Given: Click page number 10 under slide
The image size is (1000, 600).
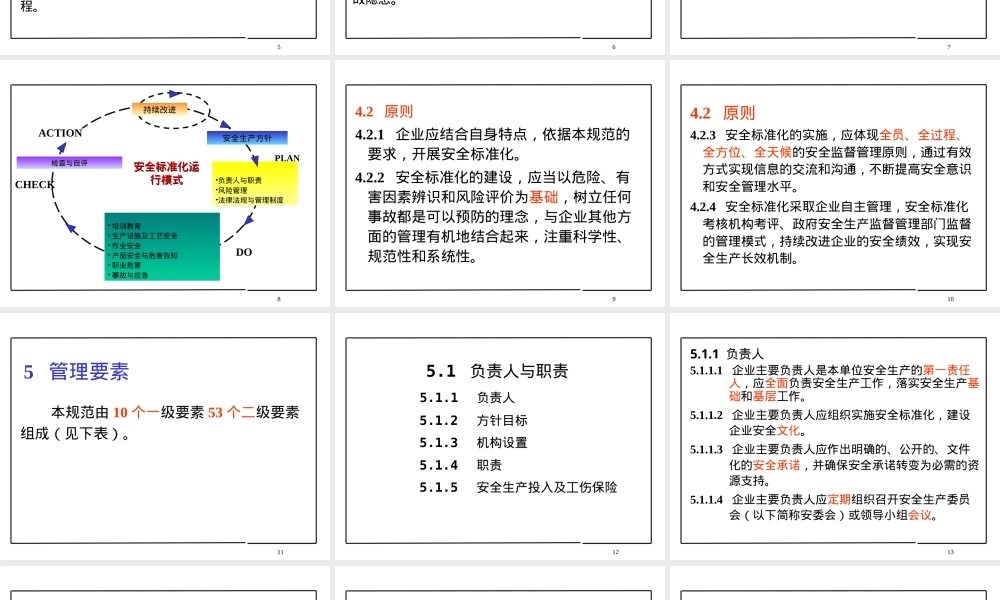Looking at the screenshot, I should point(950,299).
